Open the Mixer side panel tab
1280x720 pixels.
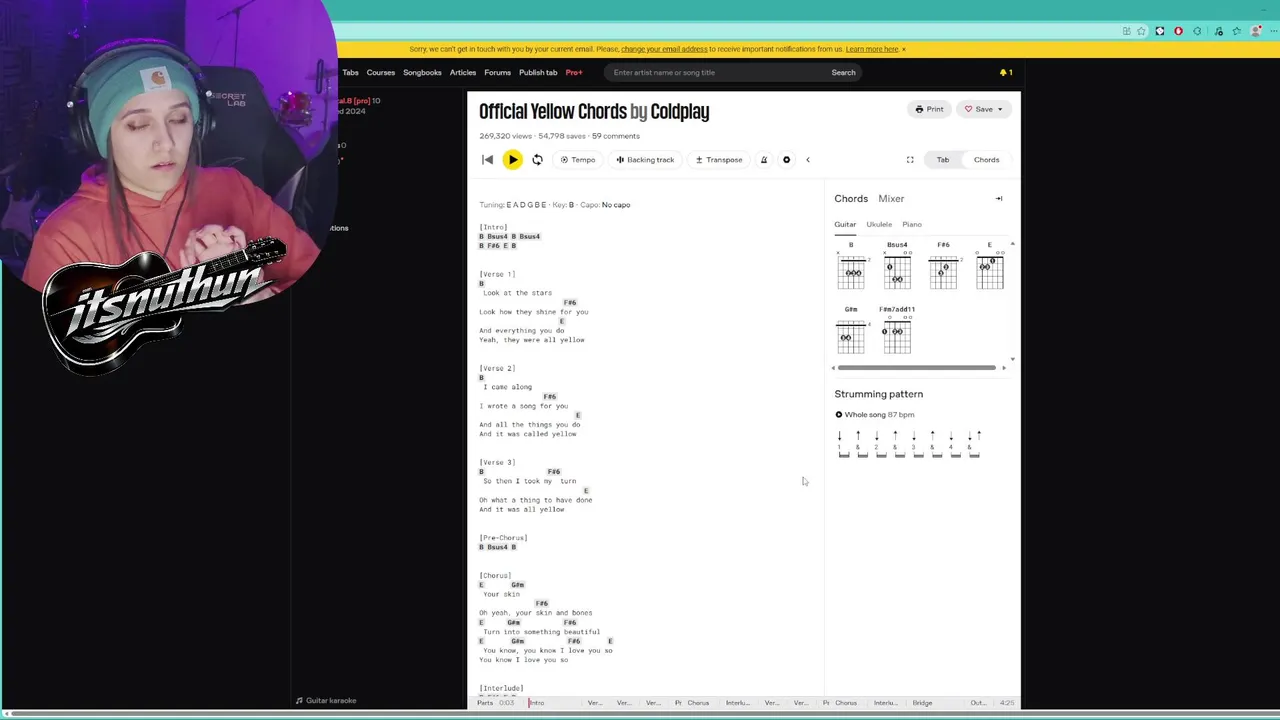point(891,199)
